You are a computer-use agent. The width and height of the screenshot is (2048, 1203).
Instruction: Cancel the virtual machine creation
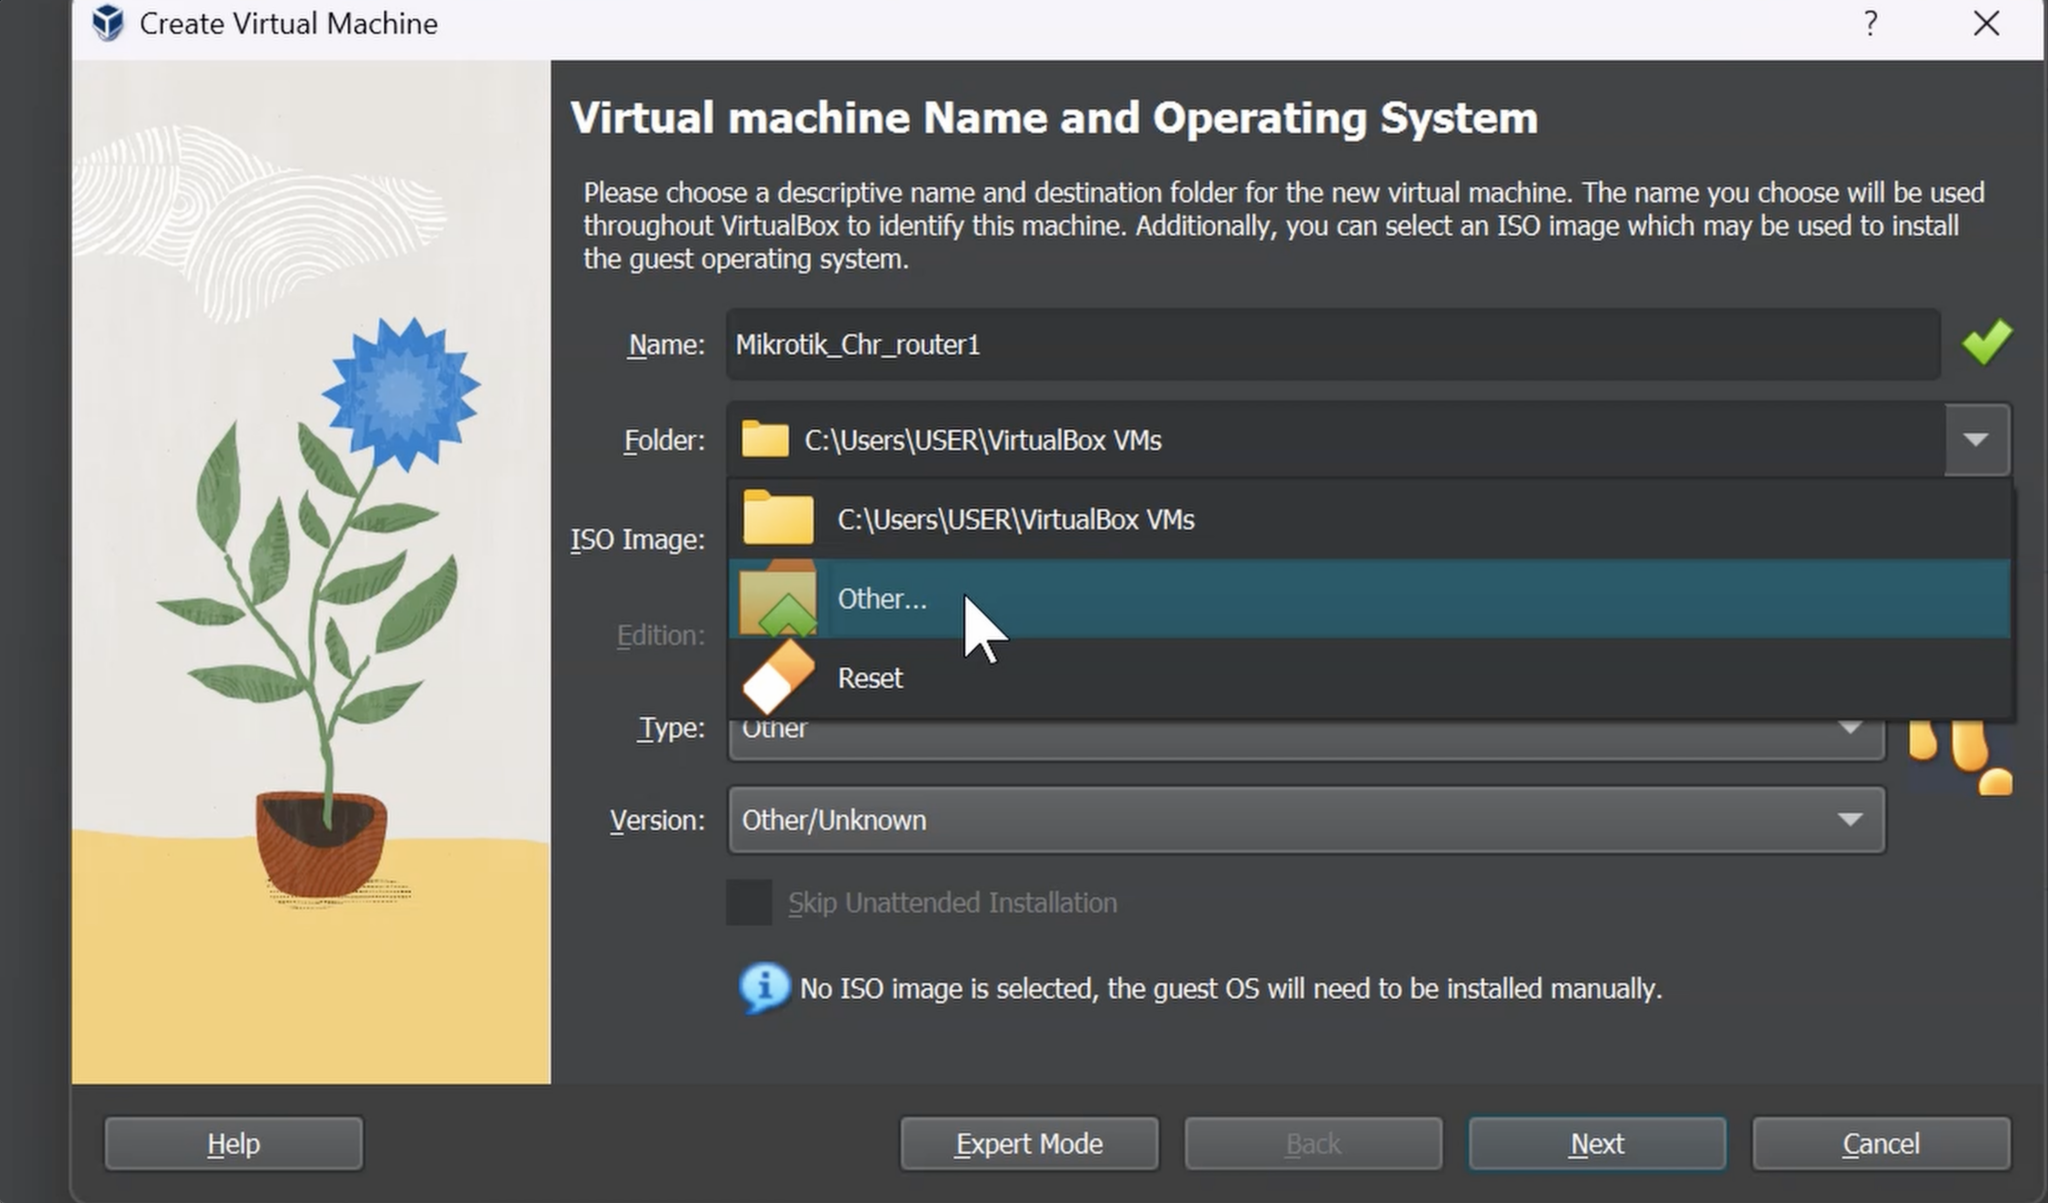[1881, 1143]
